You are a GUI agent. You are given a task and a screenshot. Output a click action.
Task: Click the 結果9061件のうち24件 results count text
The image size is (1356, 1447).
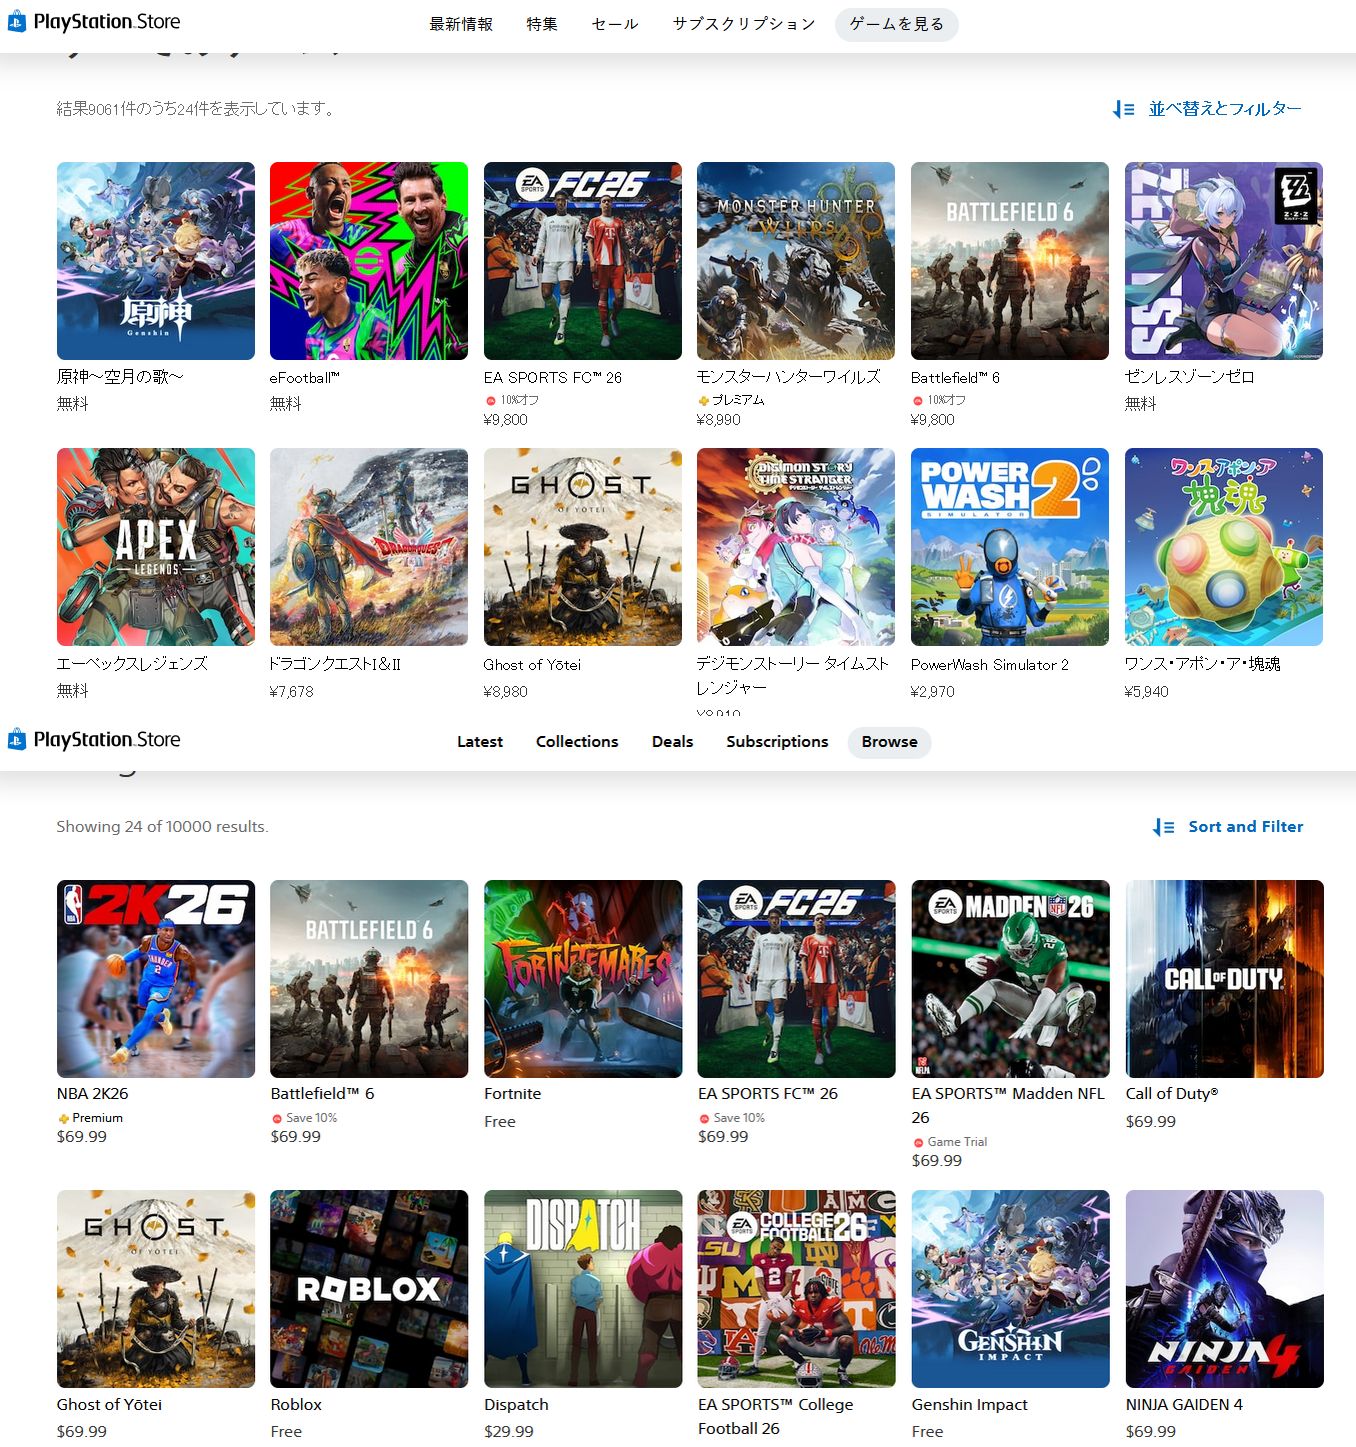point(197,109)
